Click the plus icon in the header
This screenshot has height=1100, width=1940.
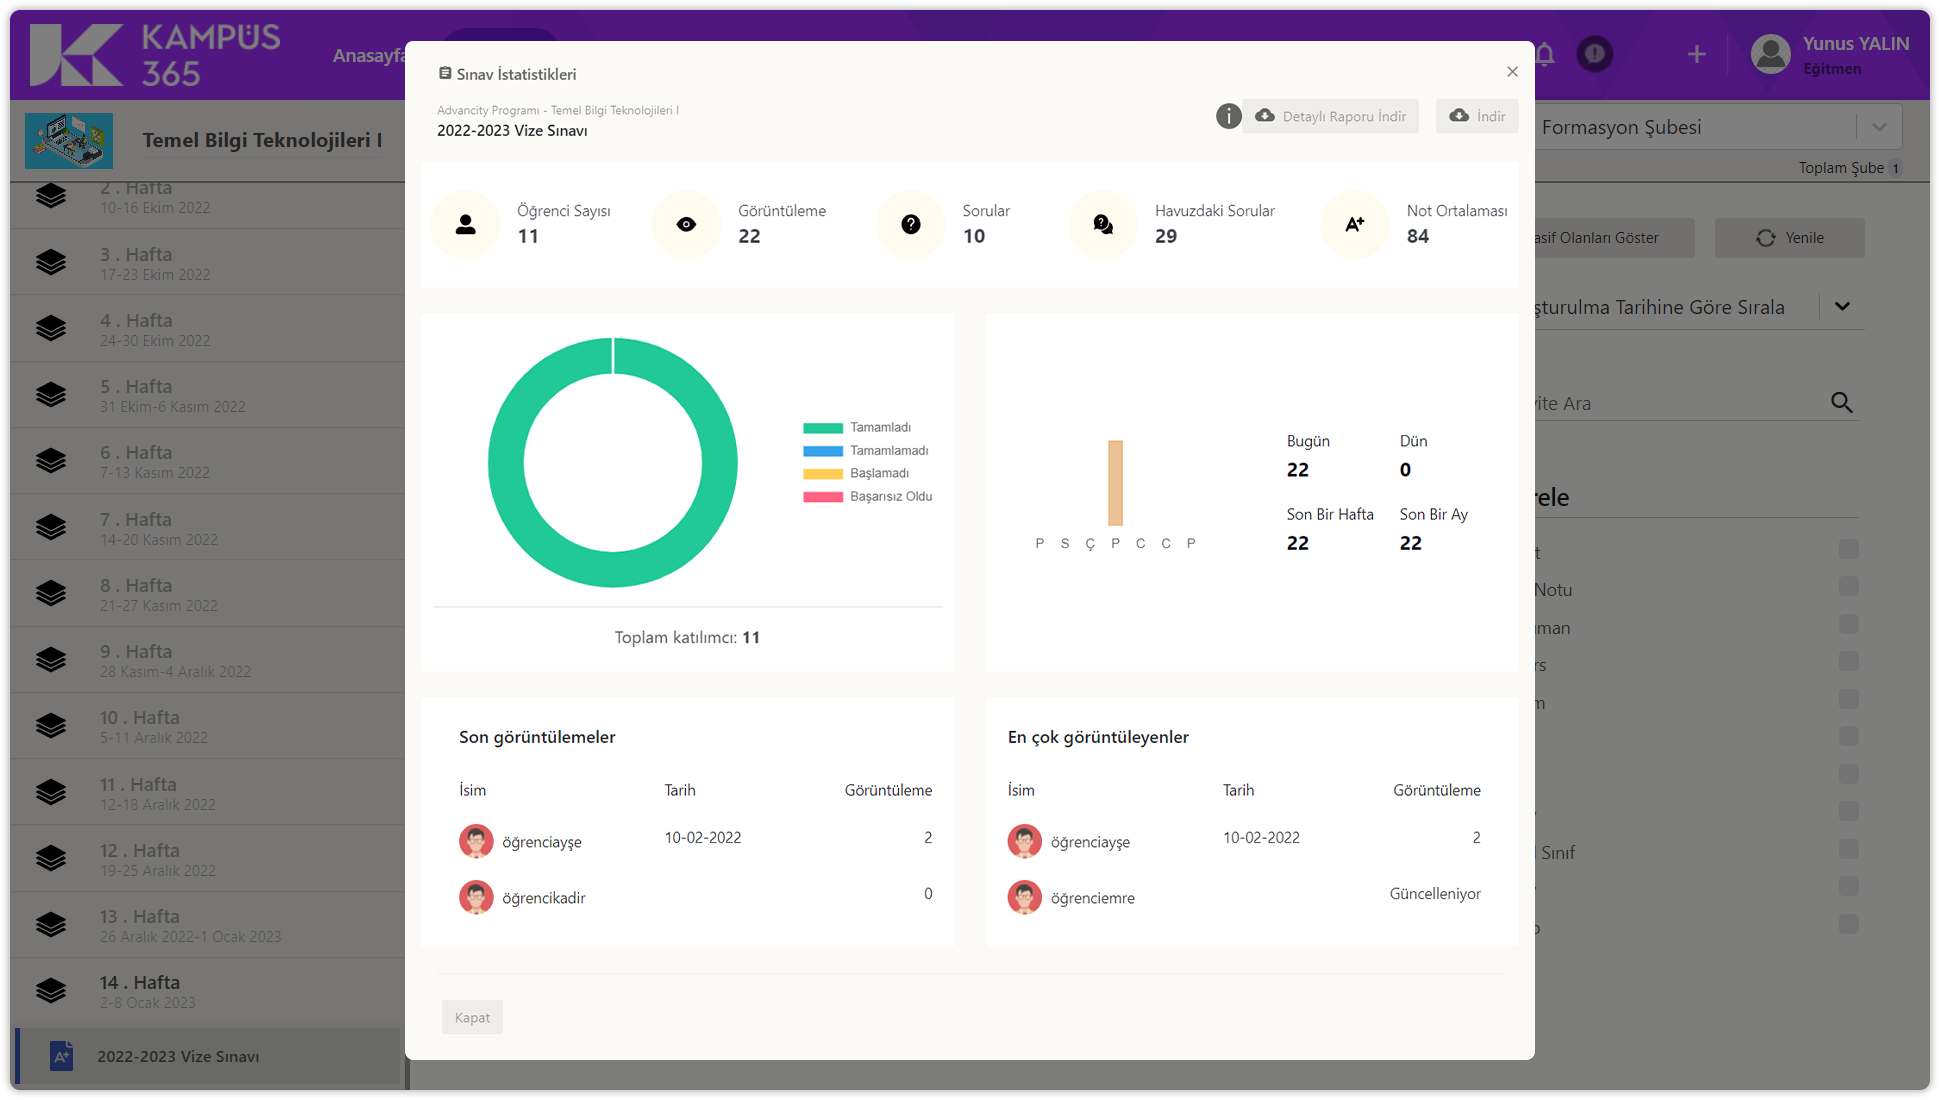click(x=1696, y=54)
